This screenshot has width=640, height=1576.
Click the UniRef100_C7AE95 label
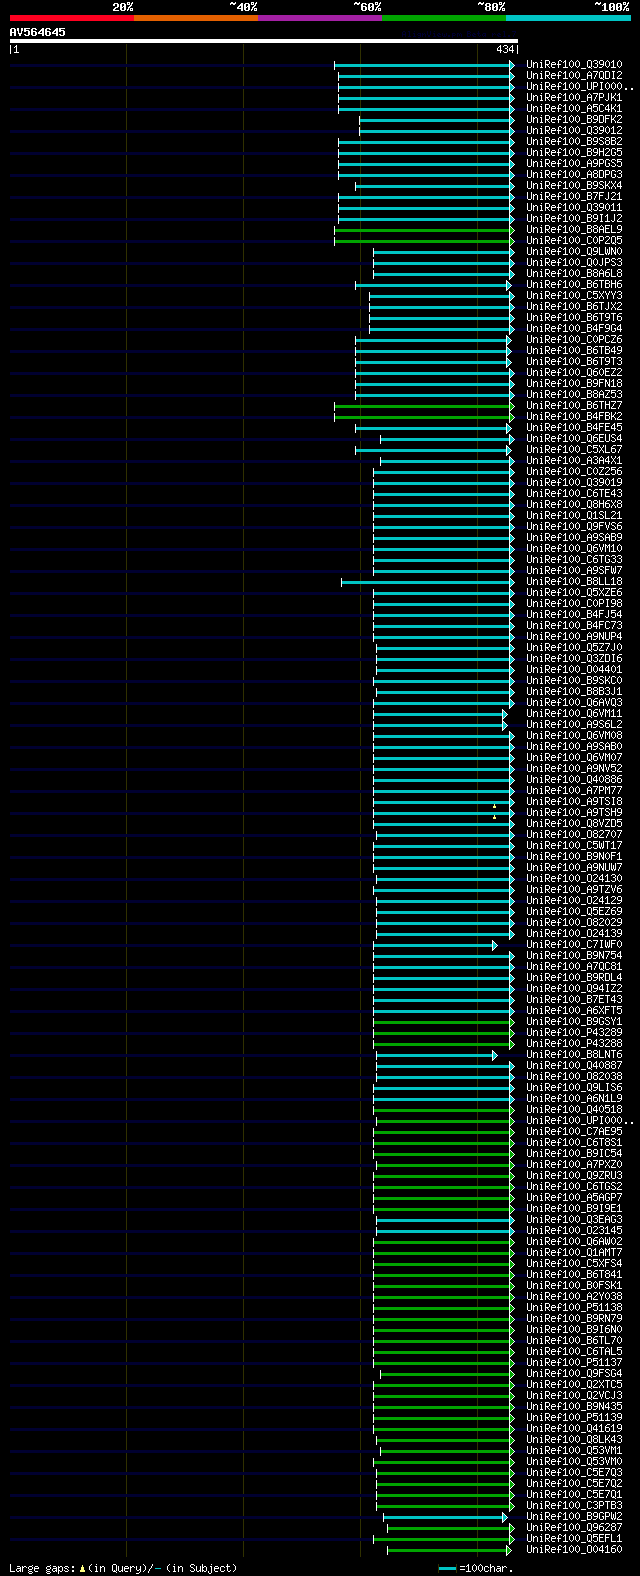(x=574, y=1132)
